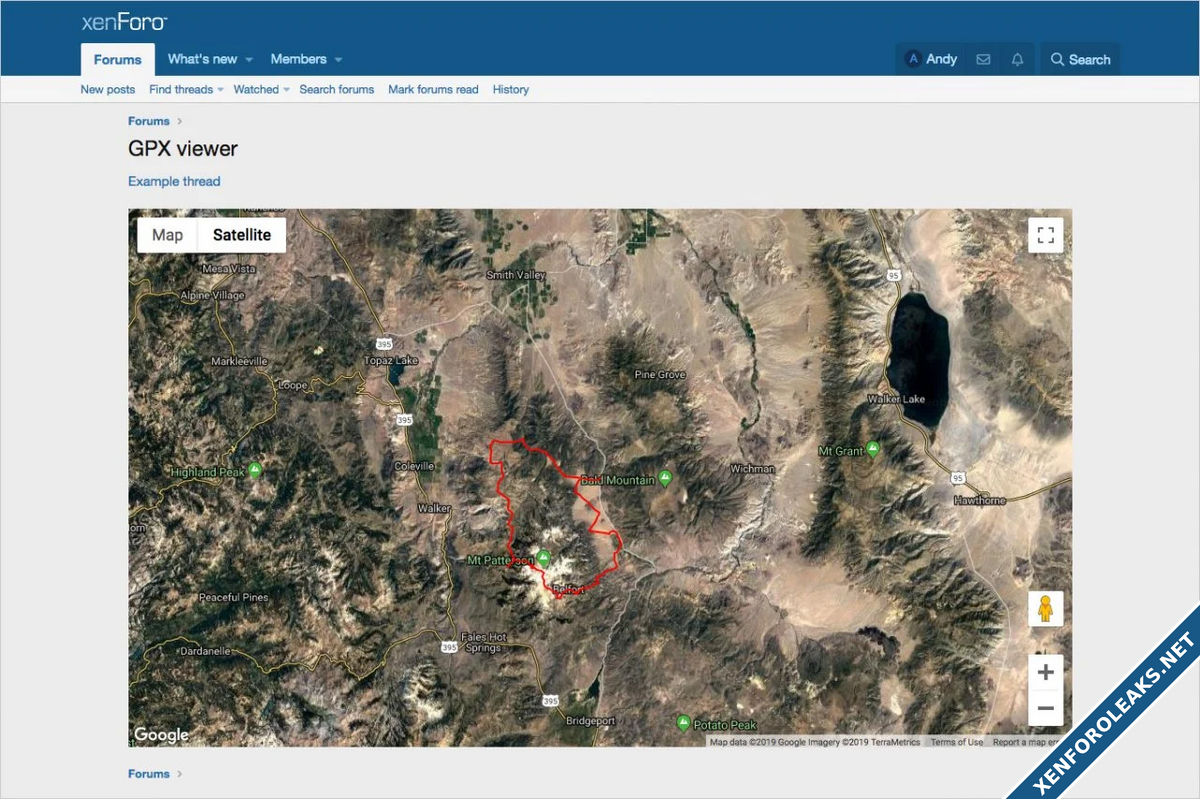1200x799 pixels.
Task: Switch map to Map view
Action: [x=168, y=235]
